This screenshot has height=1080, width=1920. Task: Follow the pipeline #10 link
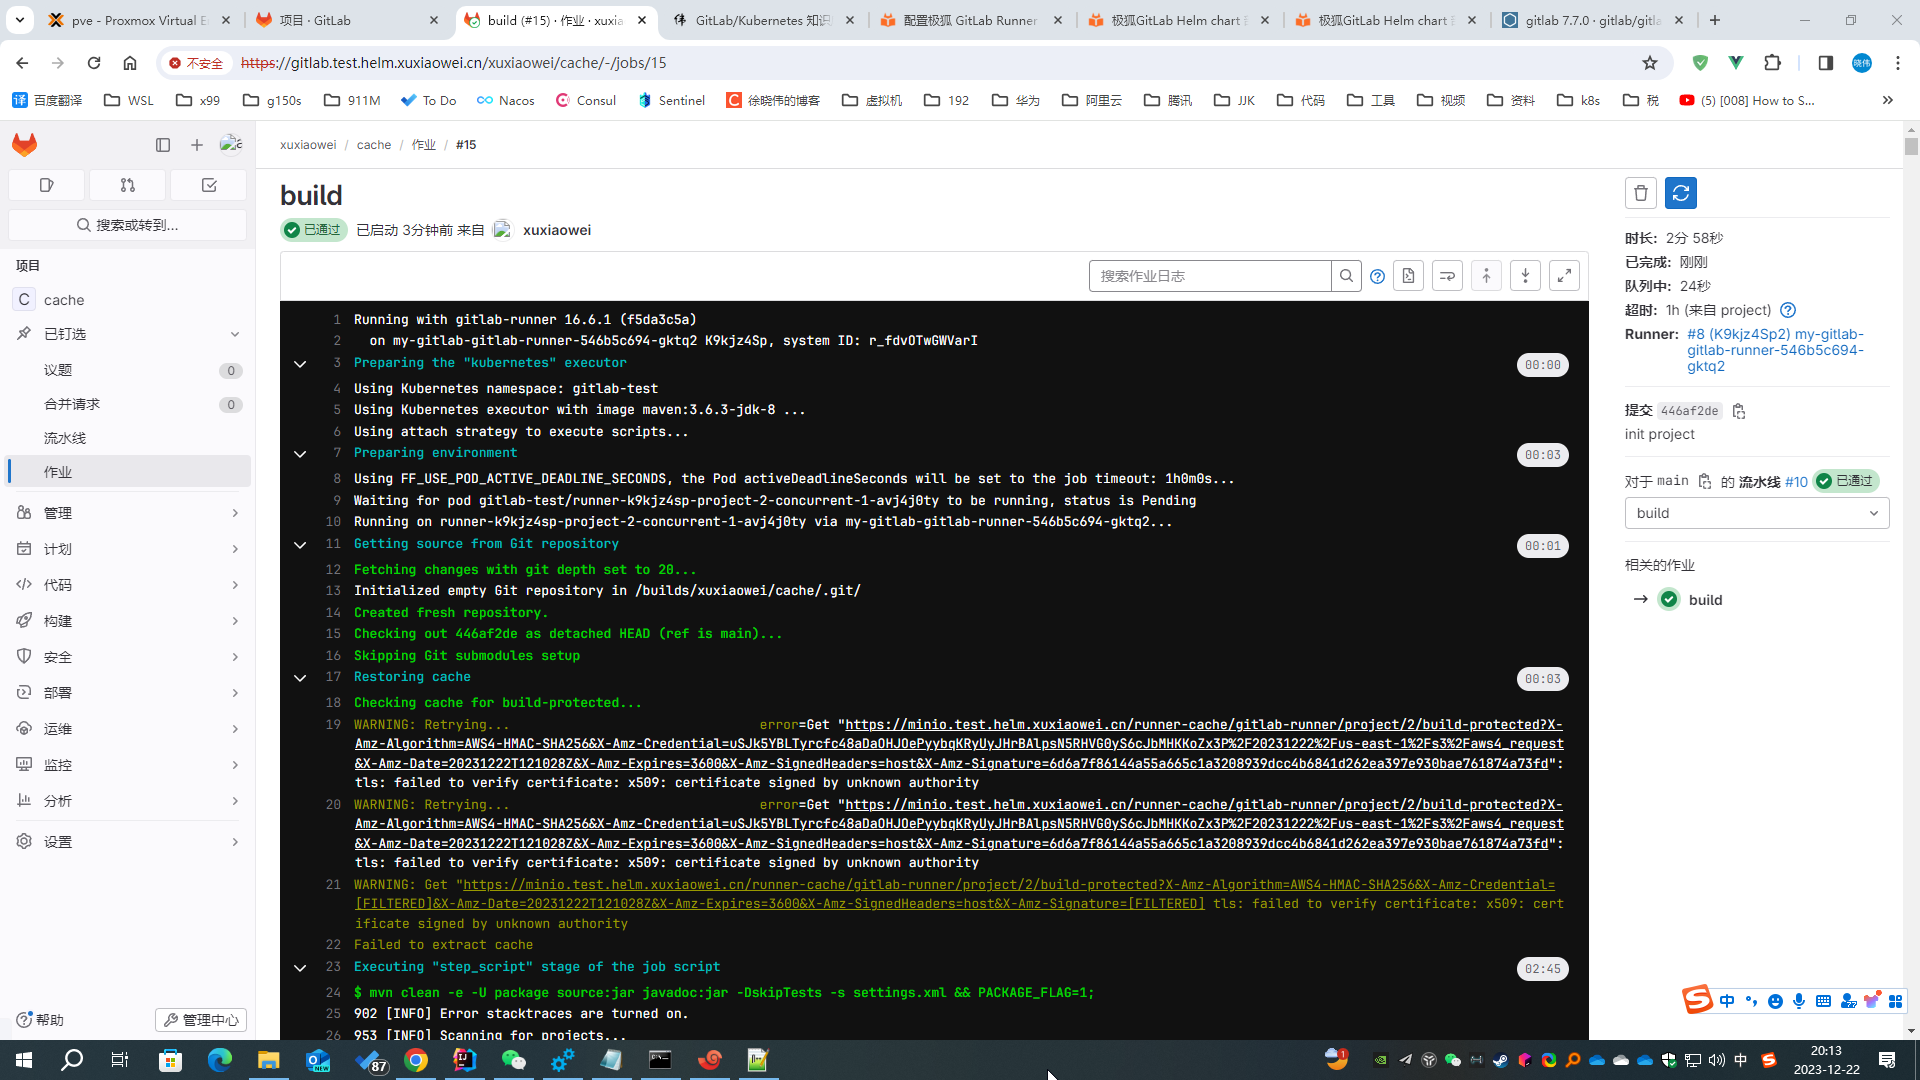coord(1796,481)
